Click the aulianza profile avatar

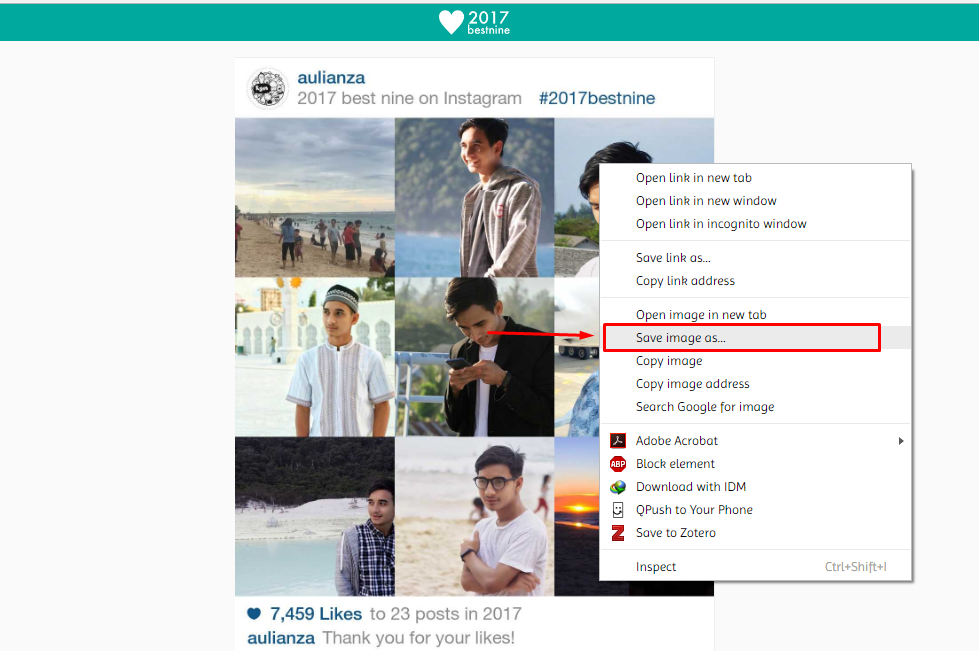click(x=268, y=88)
